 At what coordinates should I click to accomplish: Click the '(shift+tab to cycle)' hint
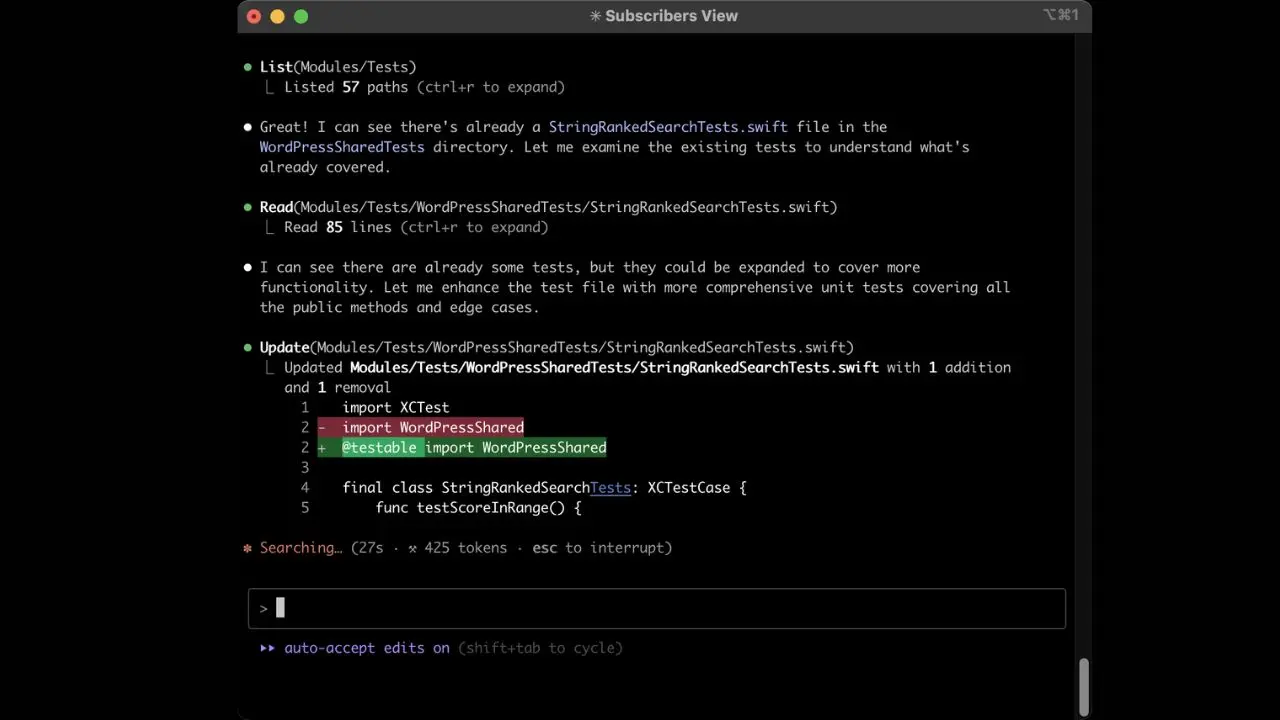540,647
